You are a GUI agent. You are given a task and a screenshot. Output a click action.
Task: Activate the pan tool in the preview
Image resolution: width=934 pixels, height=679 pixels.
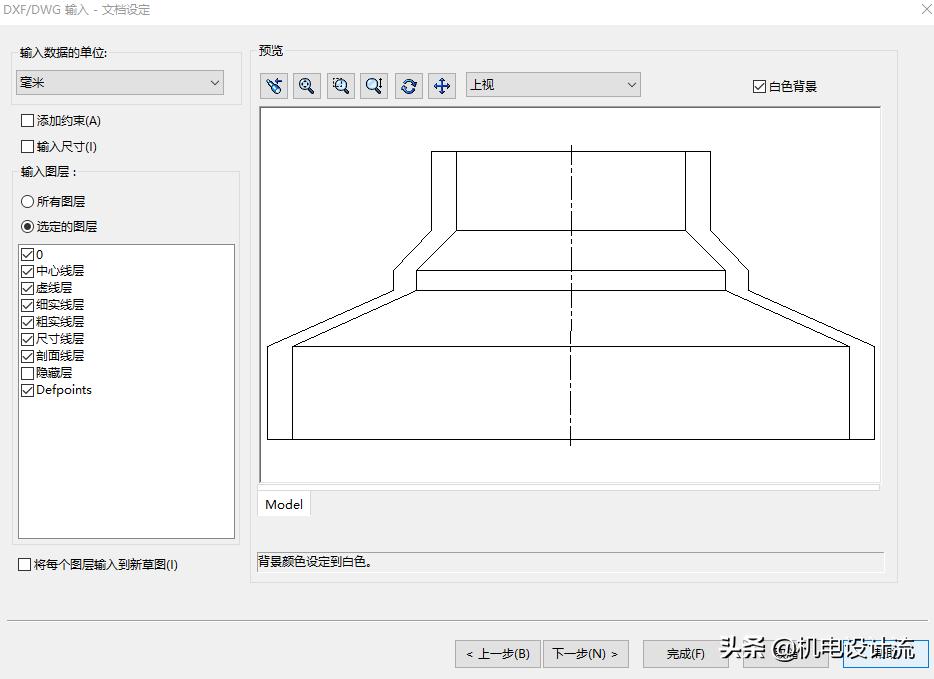(x=441, y=85)
